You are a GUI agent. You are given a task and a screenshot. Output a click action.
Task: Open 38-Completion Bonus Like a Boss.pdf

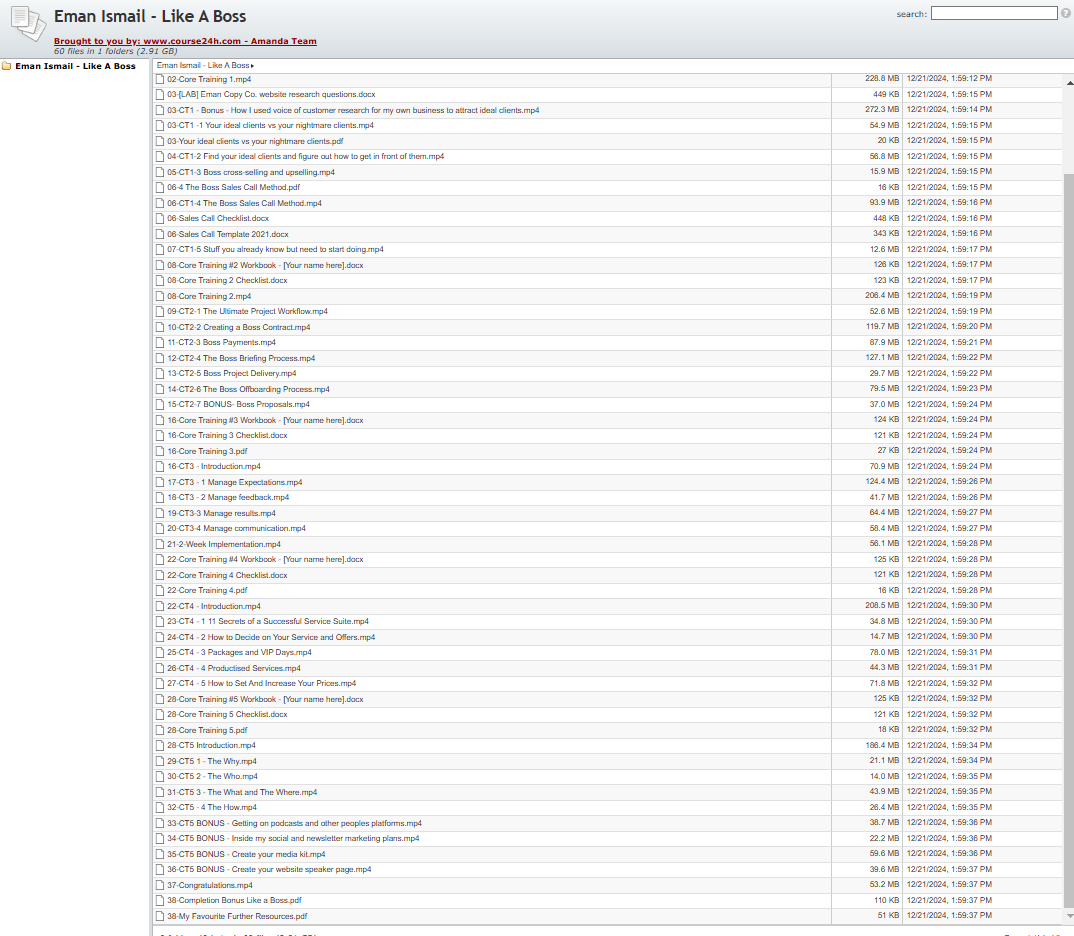tap(234, 900)
